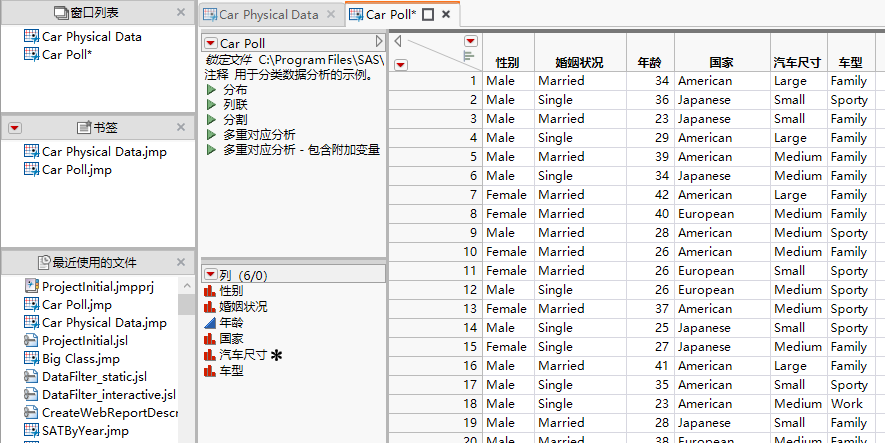Collapse table panel with right arrow

[379, 42]
